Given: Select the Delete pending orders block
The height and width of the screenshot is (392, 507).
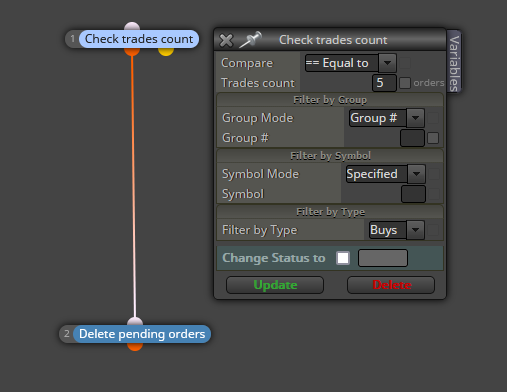Looking at the screenshot, I should pyautogui.click(x=142, y=334).
